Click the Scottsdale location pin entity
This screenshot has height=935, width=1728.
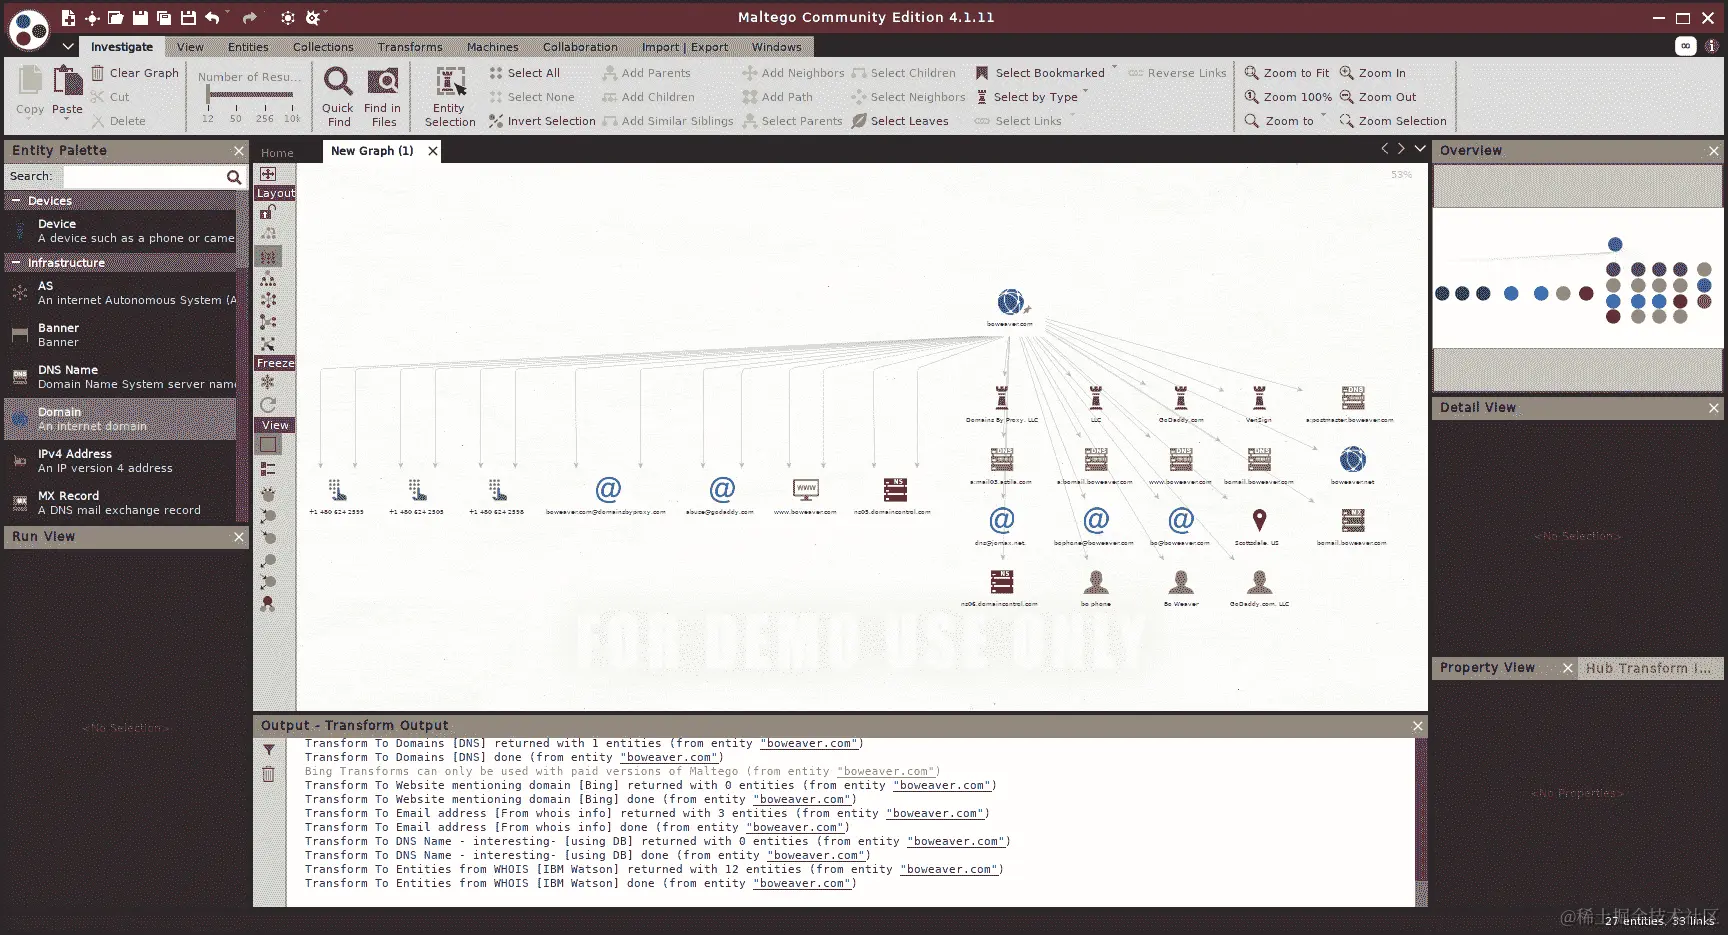1259,520
